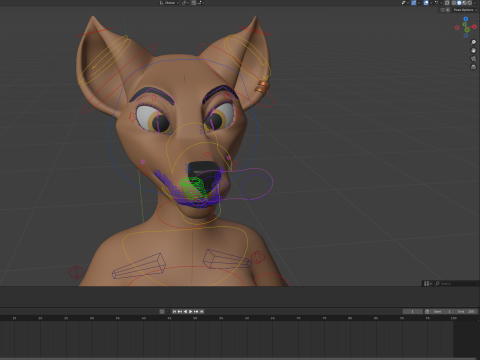The image size is (480, 360).
Task: Jump to the timeline end frame
Action: pyautogui.click(x=202, y=311)
